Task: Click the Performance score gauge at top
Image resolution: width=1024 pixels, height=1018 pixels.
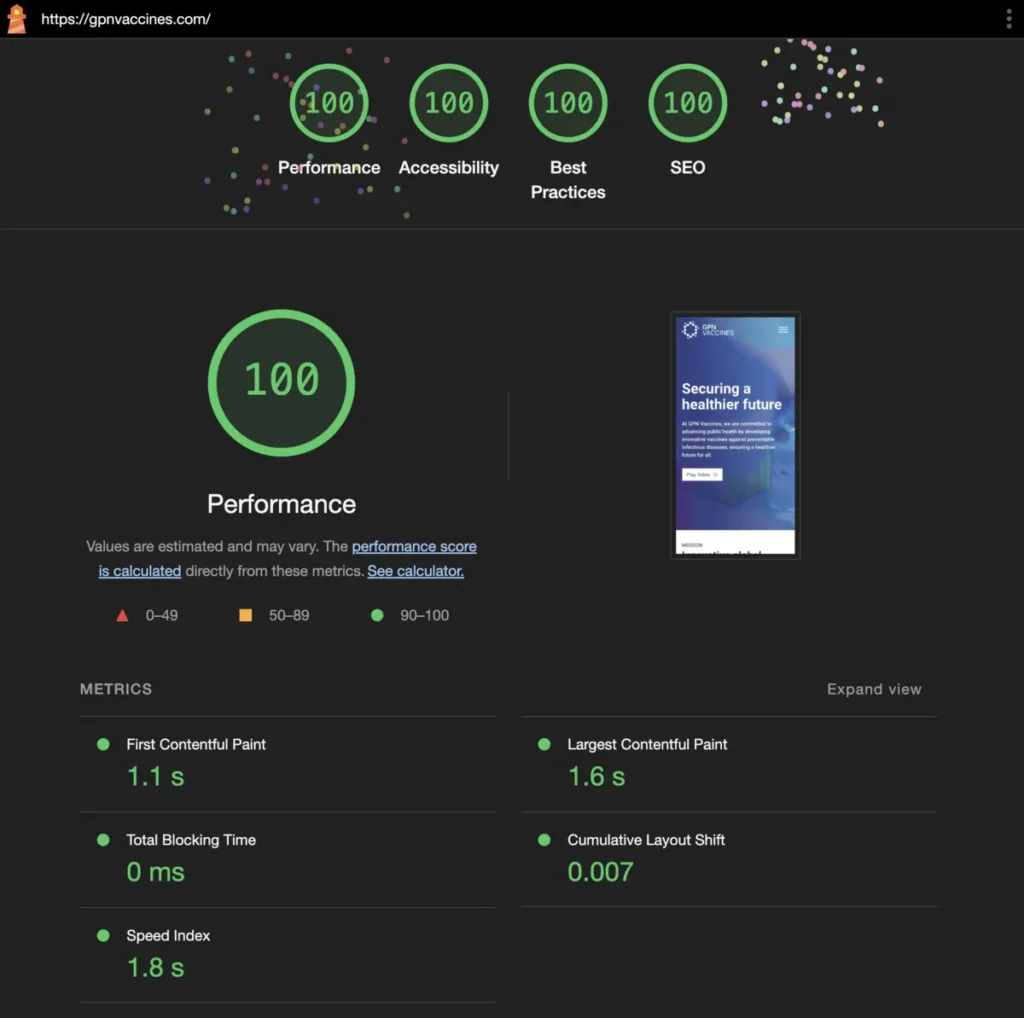Action: [329, 103]
